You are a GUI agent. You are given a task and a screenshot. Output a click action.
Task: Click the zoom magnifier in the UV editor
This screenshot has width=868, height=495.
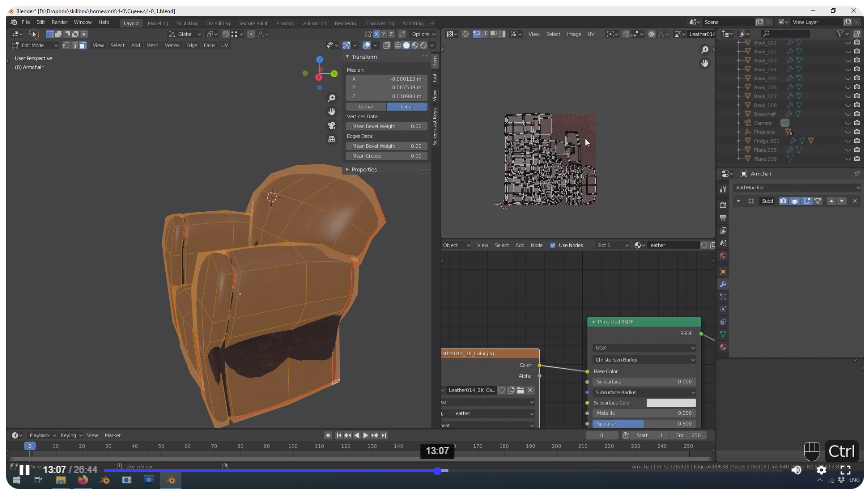(x=705, y=50)
